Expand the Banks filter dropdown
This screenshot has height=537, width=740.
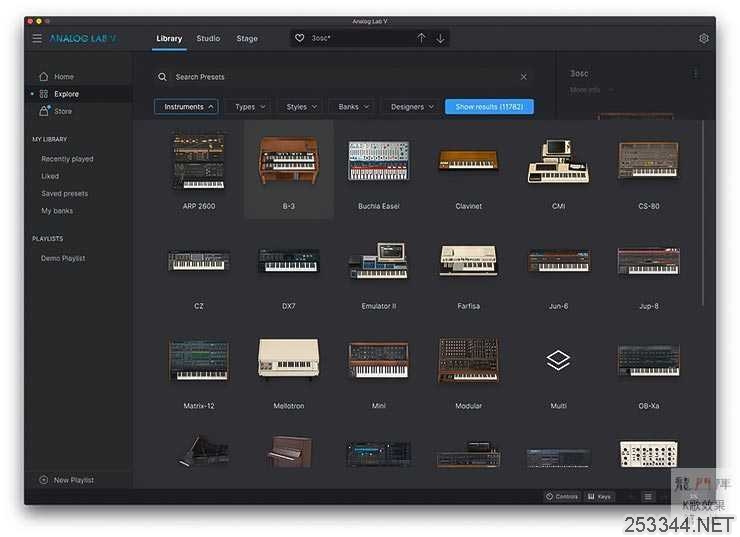353,107
